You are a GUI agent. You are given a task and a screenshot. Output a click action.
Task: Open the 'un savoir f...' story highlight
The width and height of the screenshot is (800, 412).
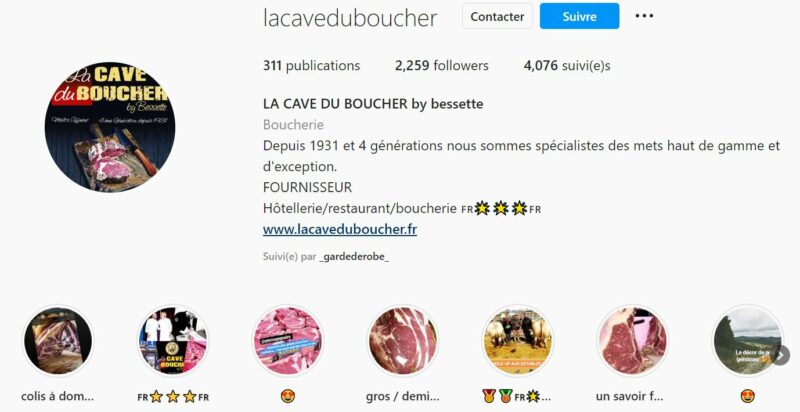tap(632, 341)
